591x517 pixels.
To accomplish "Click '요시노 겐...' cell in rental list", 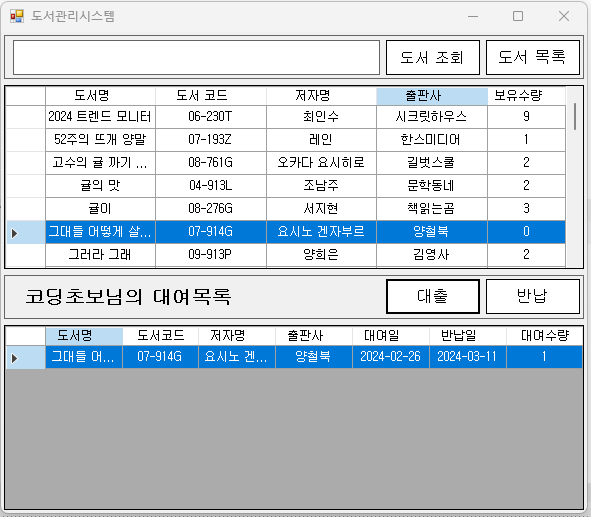I will point(237,356).
